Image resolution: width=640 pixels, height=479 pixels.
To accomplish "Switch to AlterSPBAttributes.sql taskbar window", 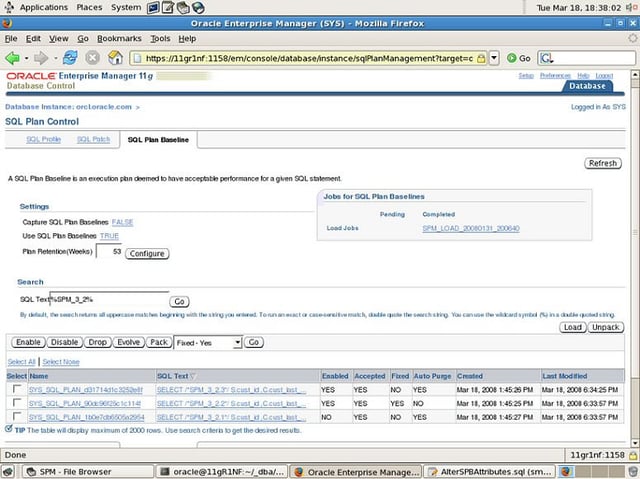I will 490,472.
